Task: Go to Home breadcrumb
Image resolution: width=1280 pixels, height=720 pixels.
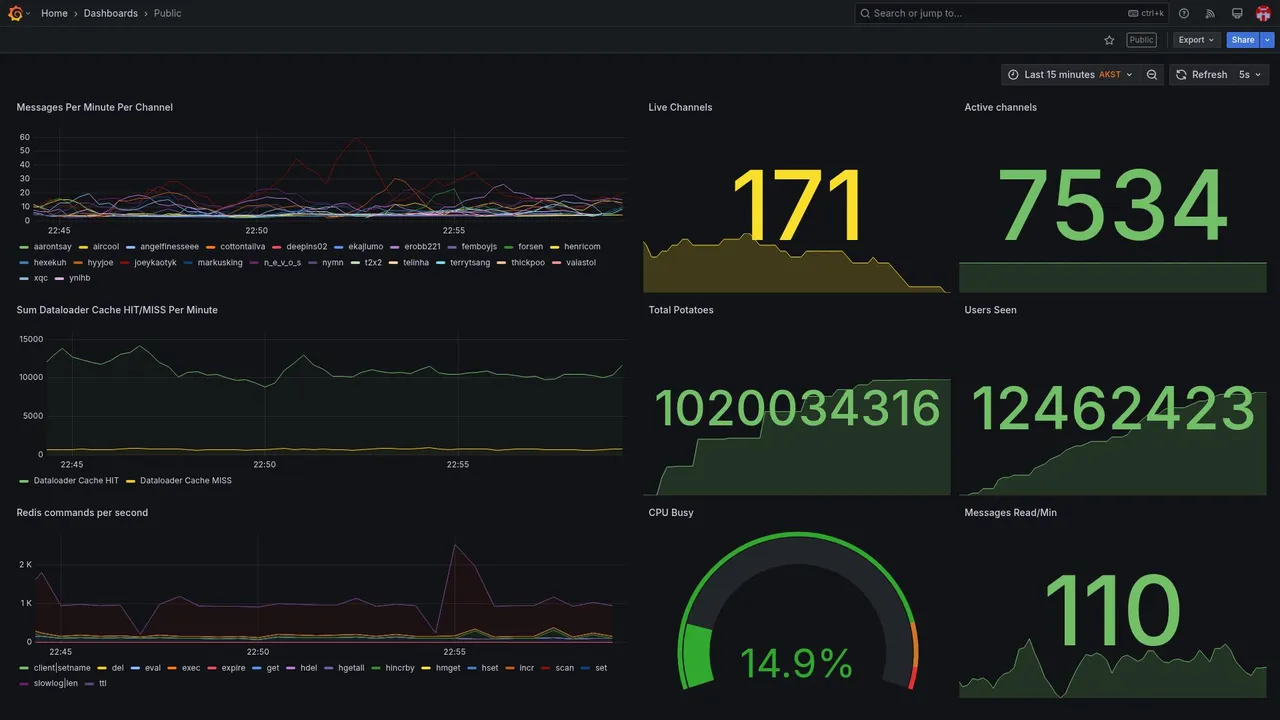Action: pos(54,13)
